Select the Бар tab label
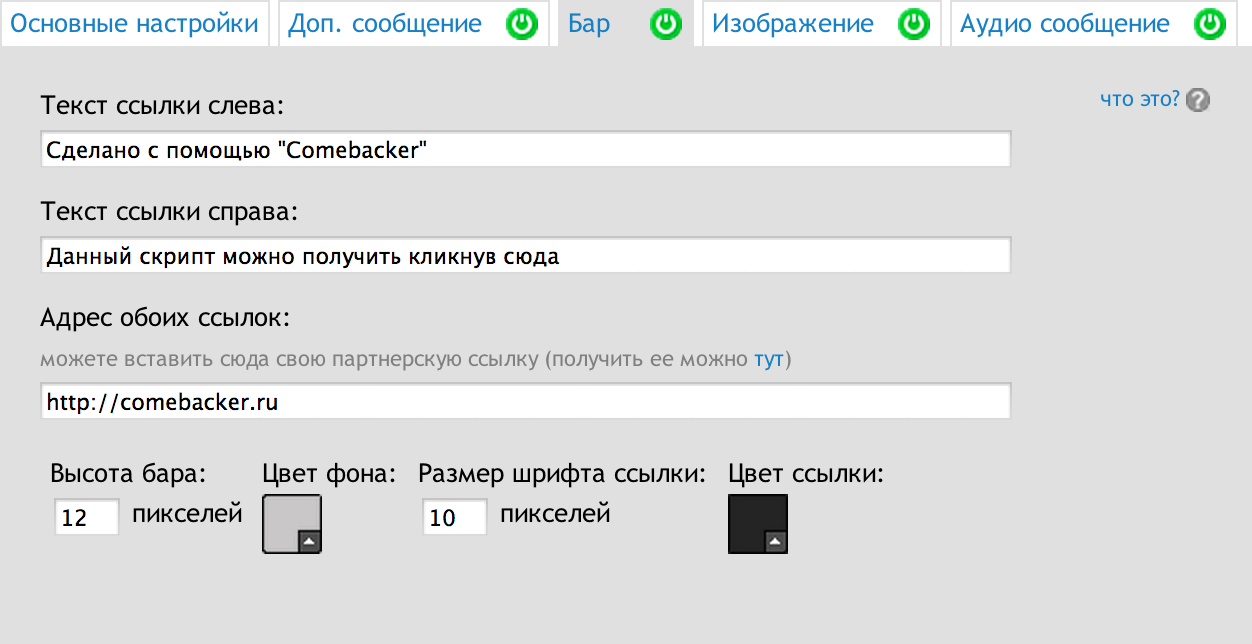 (589, 24)
